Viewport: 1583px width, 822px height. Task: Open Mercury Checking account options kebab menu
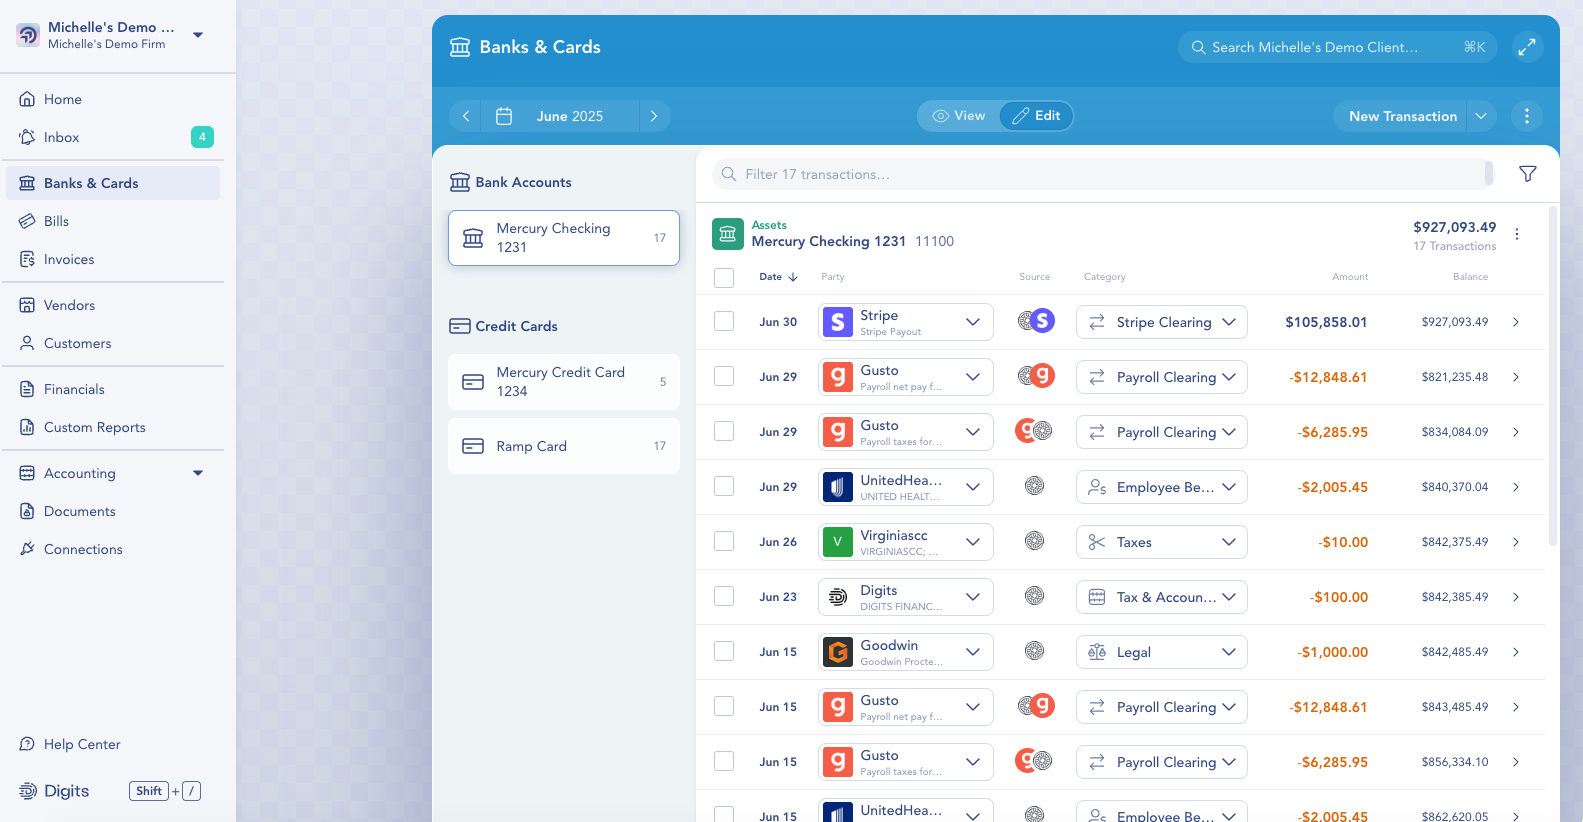(1516, 234)
